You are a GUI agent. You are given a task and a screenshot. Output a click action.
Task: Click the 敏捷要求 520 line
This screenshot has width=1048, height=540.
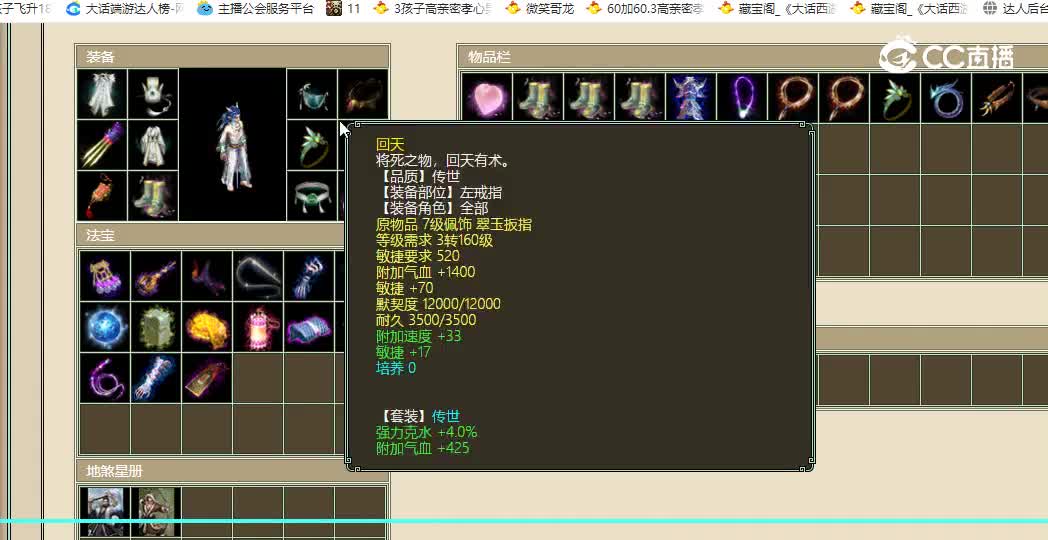(x=418, y=256)
